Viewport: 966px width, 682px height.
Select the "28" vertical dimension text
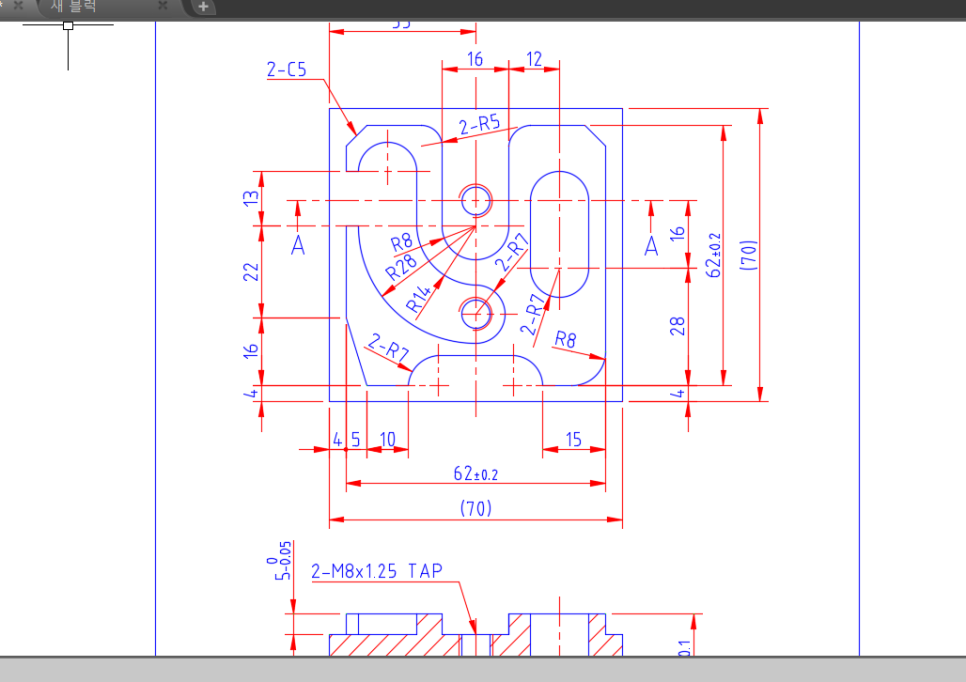677,326
